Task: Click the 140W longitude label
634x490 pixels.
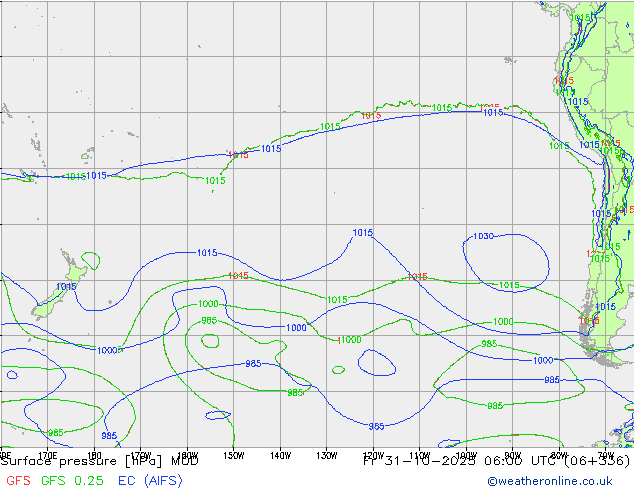Action: point(280,456)
